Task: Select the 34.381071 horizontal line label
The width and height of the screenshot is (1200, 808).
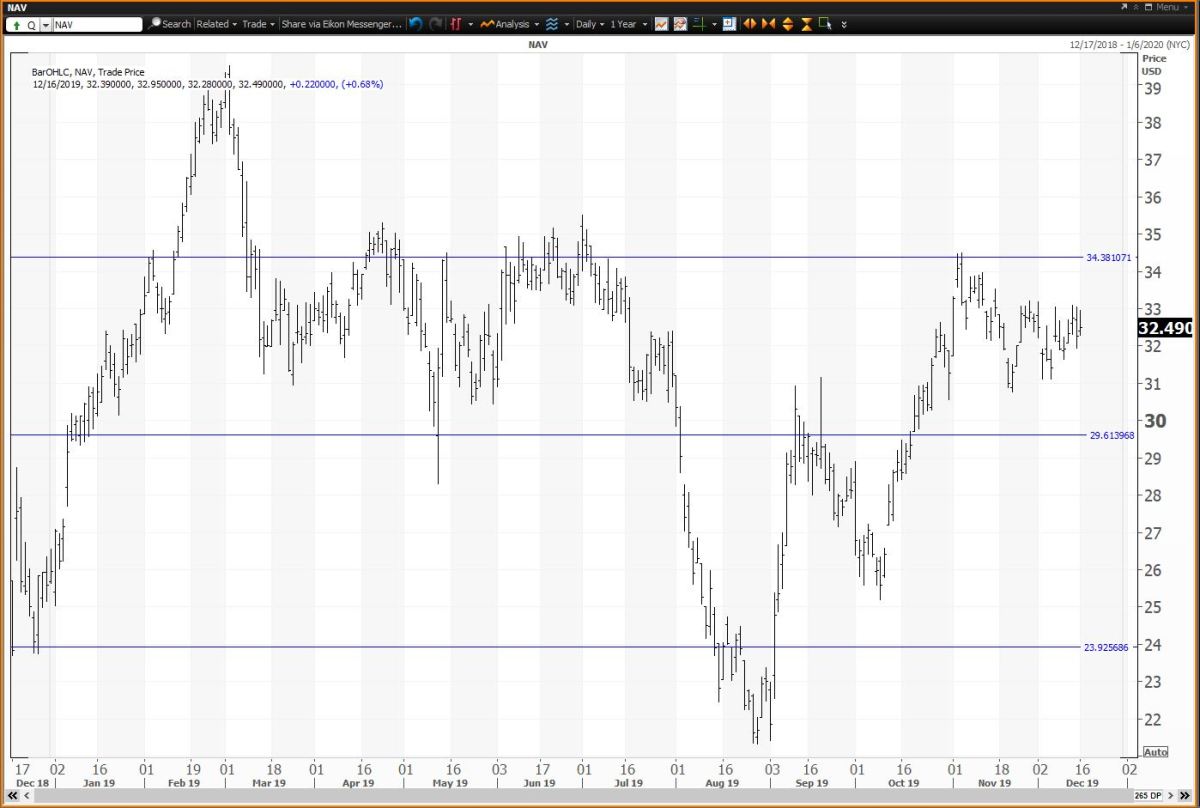Action: point(1109,257)
